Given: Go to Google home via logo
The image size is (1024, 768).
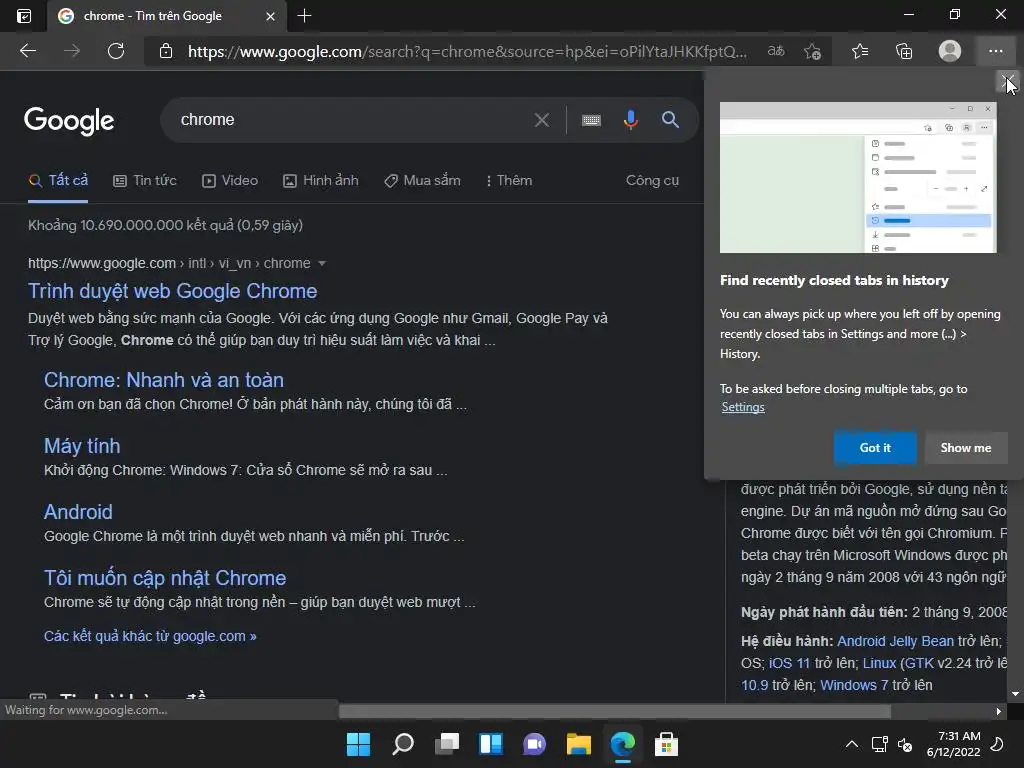Looking at the screenshot, I should point(69,121).
